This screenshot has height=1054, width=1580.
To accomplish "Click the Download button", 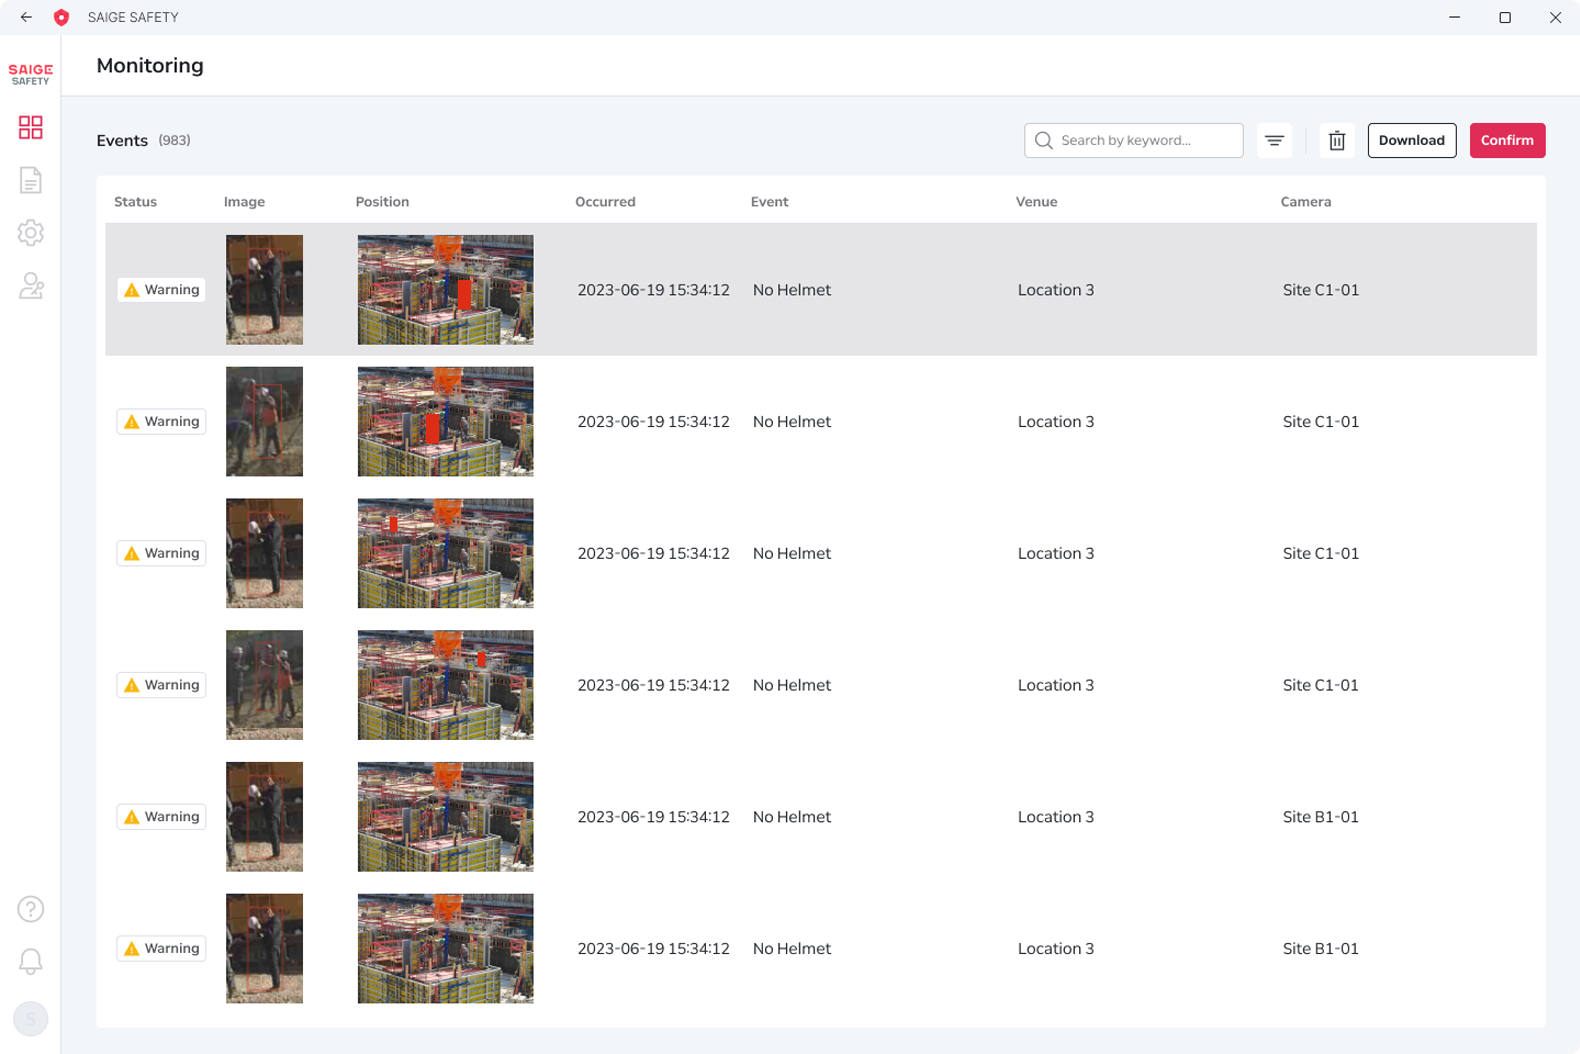I will click(x=1412, y=141).
